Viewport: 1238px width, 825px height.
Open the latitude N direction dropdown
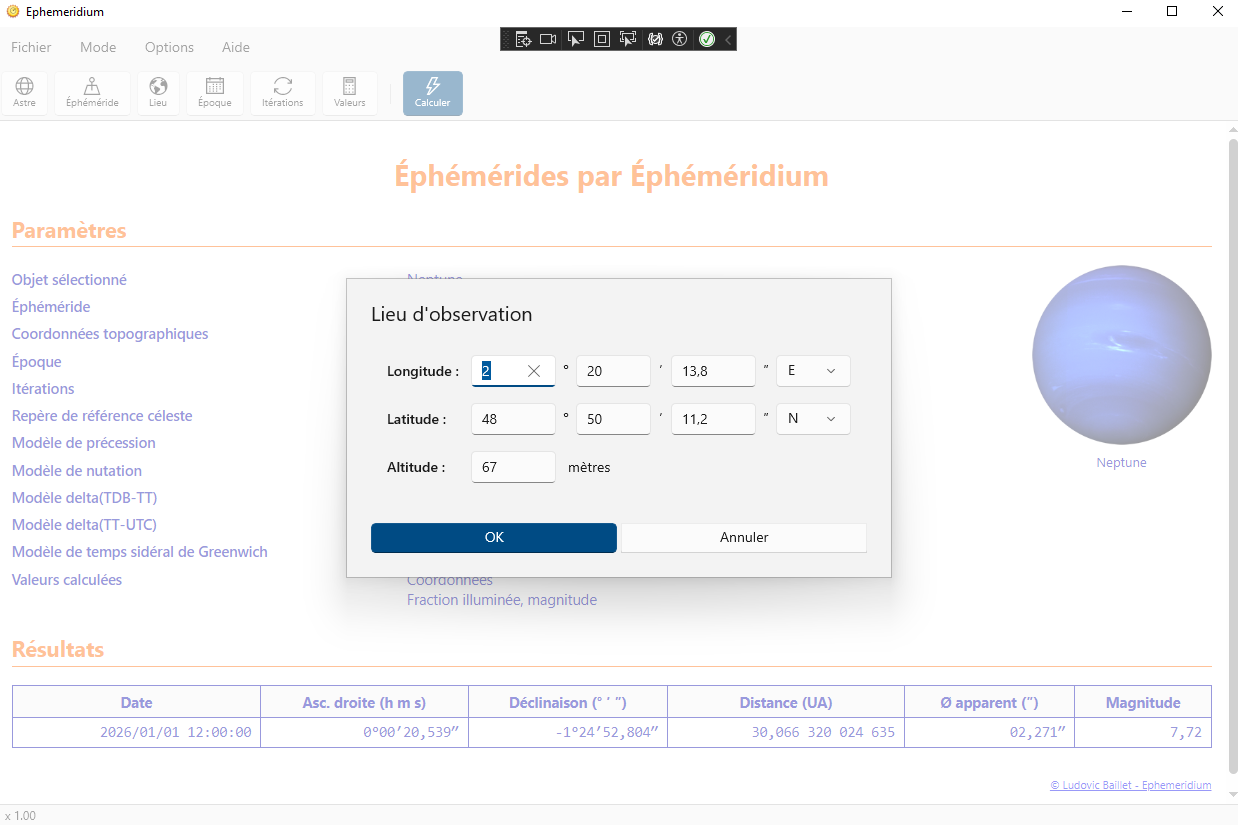[x=813, y=419]
